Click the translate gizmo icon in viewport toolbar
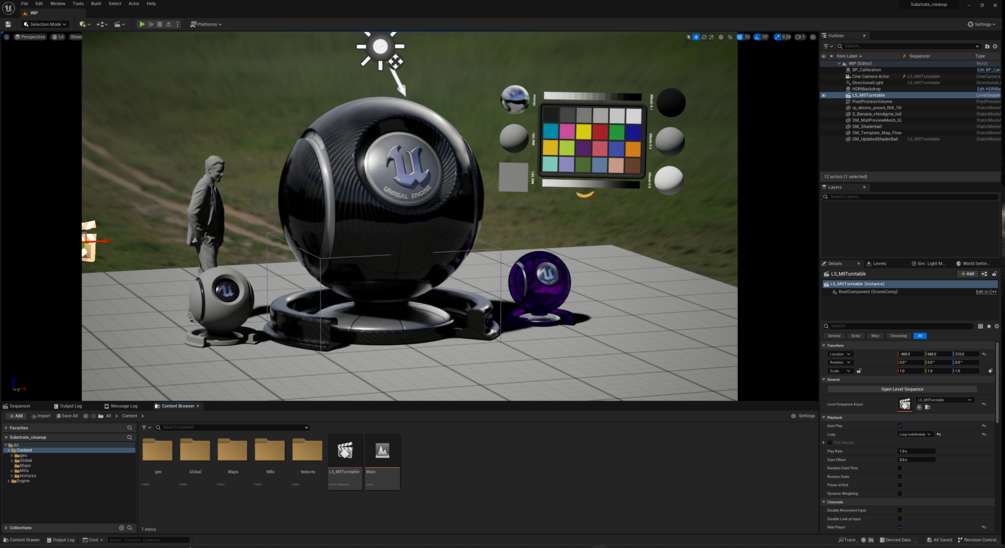This screenshot has height=548, width=1005. pos(696,37)
